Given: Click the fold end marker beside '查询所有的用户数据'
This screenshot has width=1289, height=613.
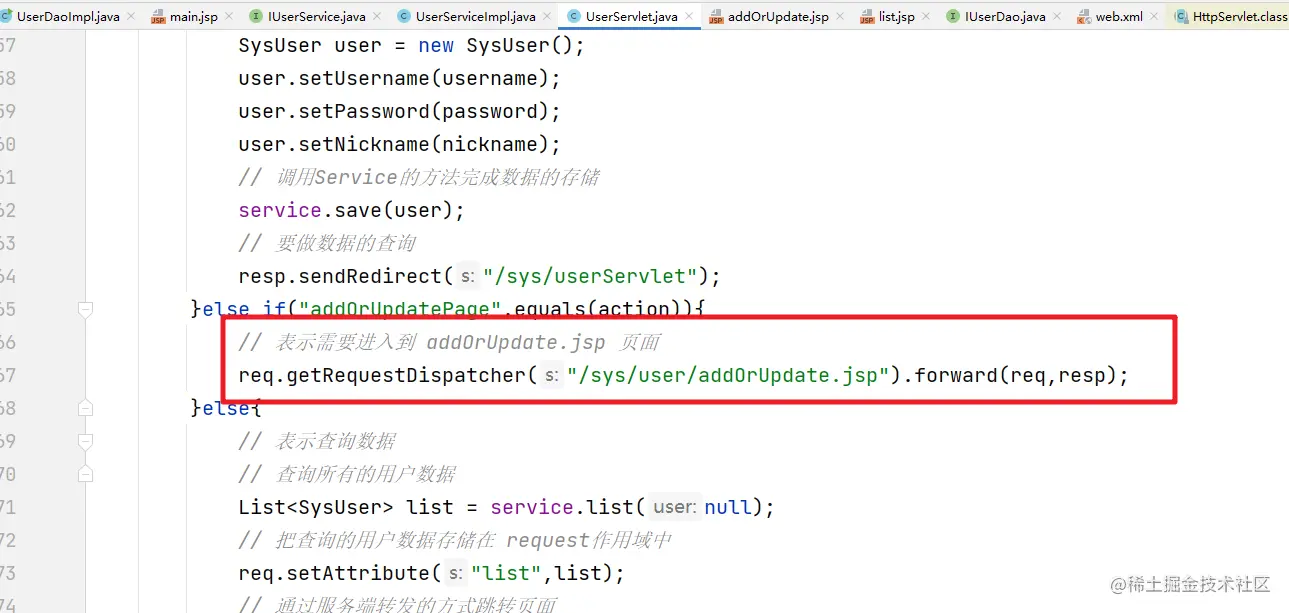Looking at the screenshot, I should point(85,474).
